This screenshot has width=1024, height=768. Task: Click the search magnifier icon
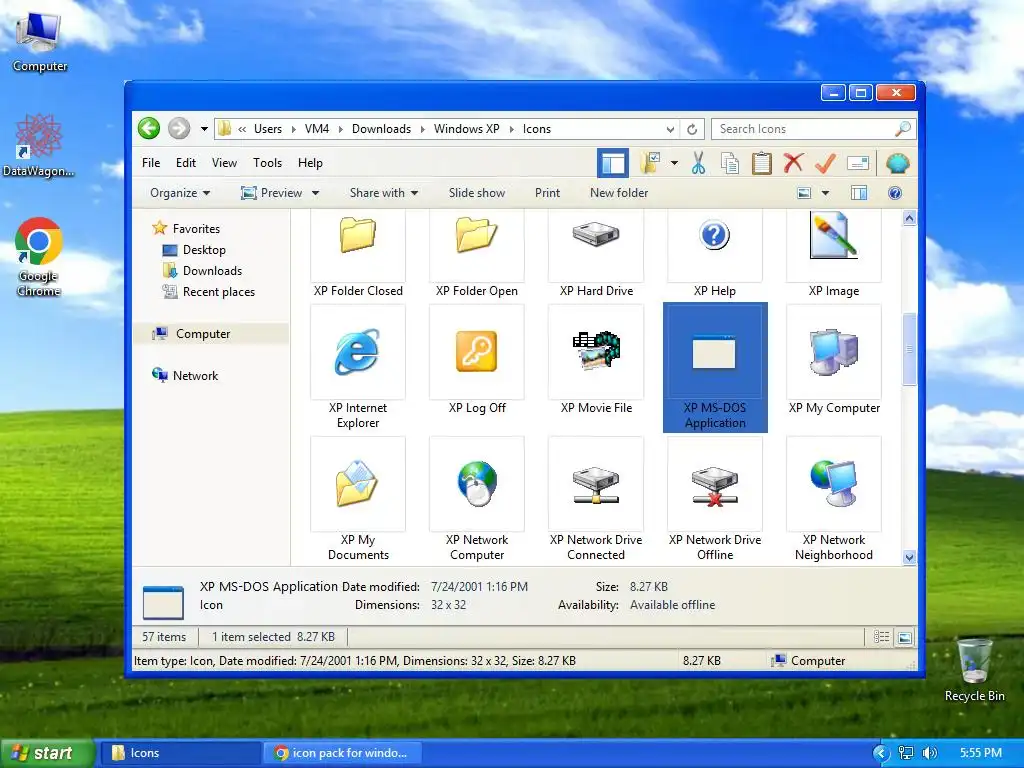[x=903, y=129]
